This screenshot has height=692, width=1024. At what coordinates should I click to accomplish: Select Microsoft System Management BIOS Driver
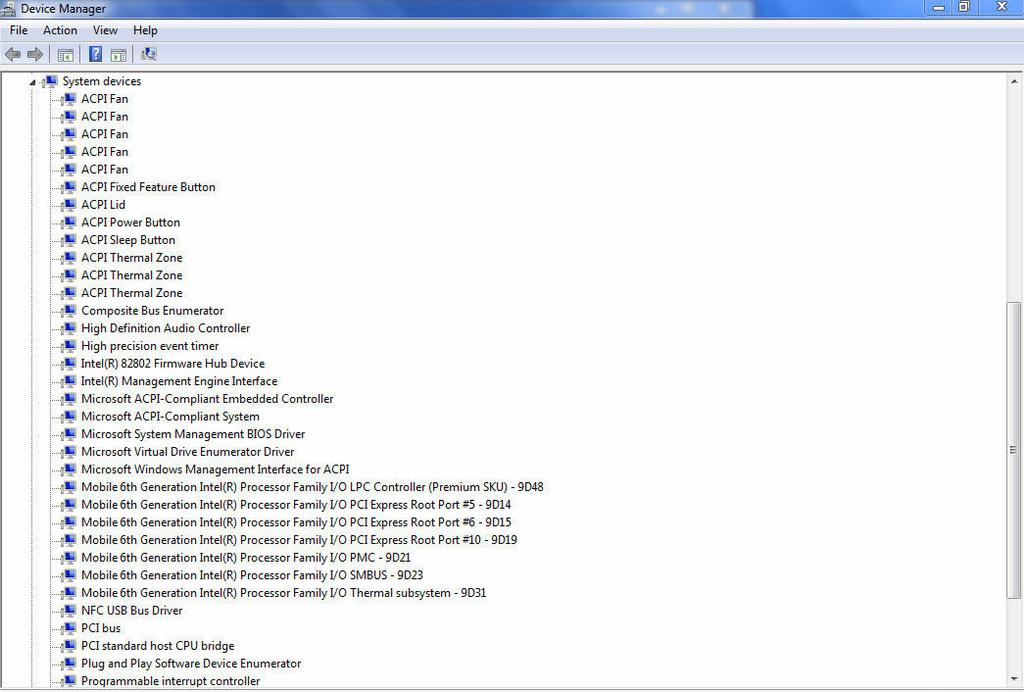pyautogui.click(x=193, y=434)
